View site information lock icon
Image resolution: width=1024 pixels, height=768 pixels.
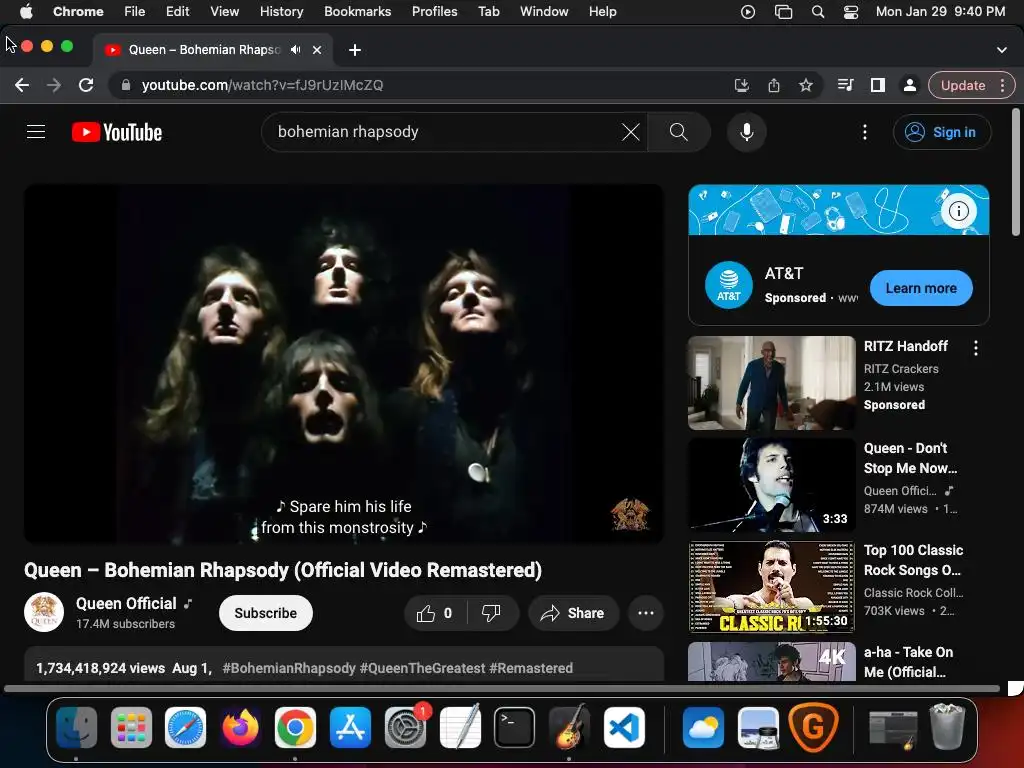click(126, 85)
